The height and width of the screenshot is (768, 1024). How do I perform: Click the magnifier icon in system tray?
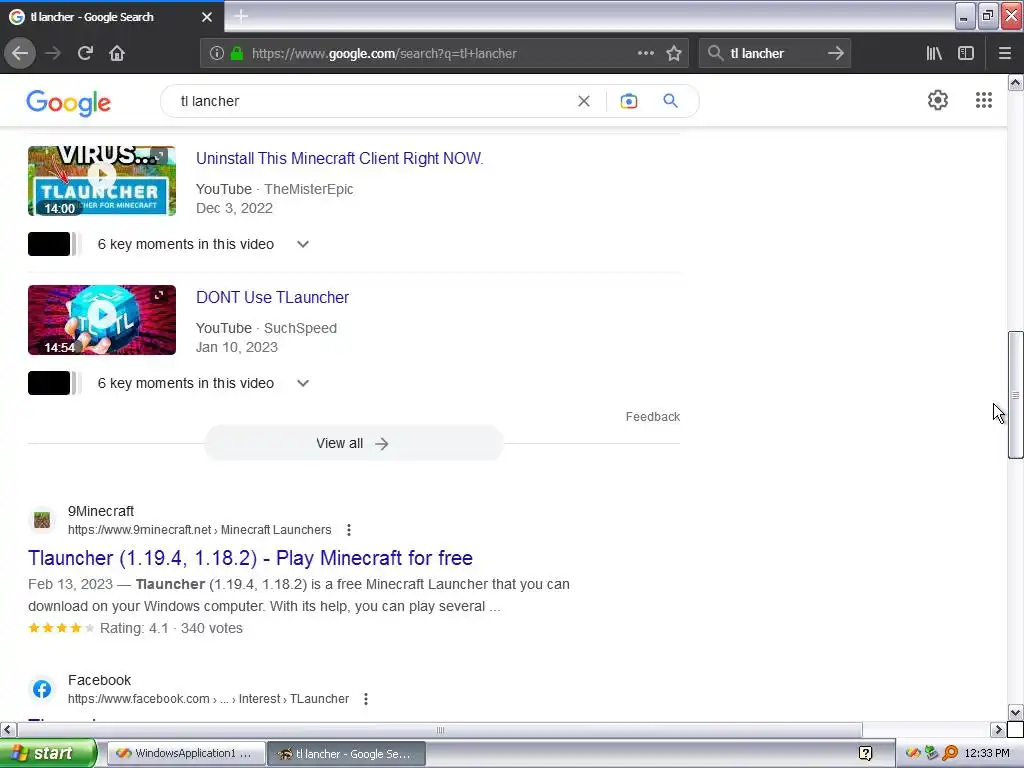[x=950, y=754]
